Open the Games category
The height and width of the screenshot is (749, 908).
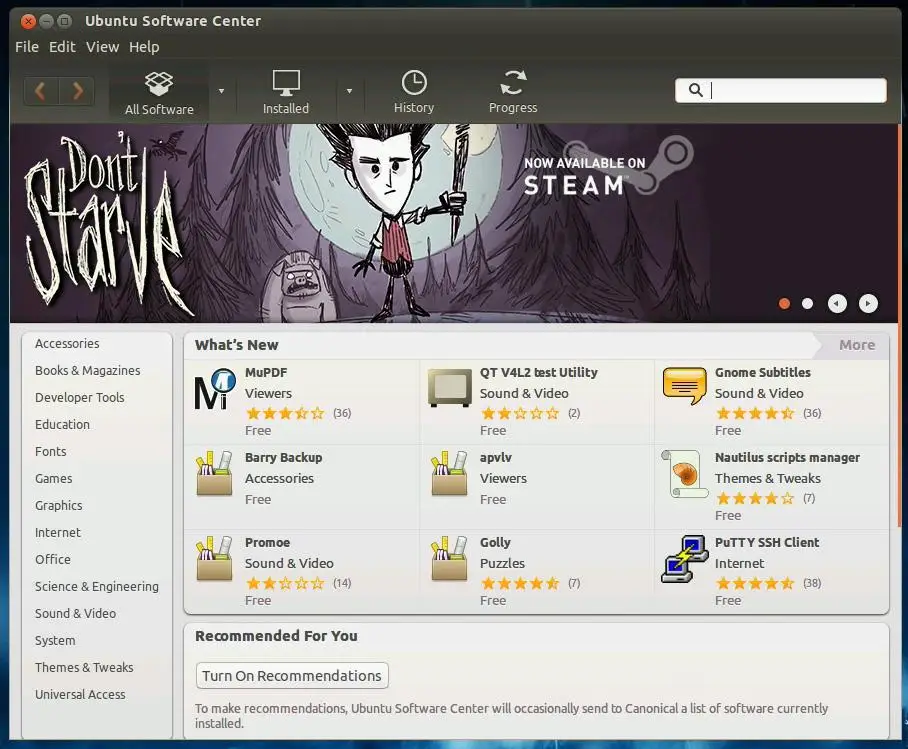[x=53, y=478]
